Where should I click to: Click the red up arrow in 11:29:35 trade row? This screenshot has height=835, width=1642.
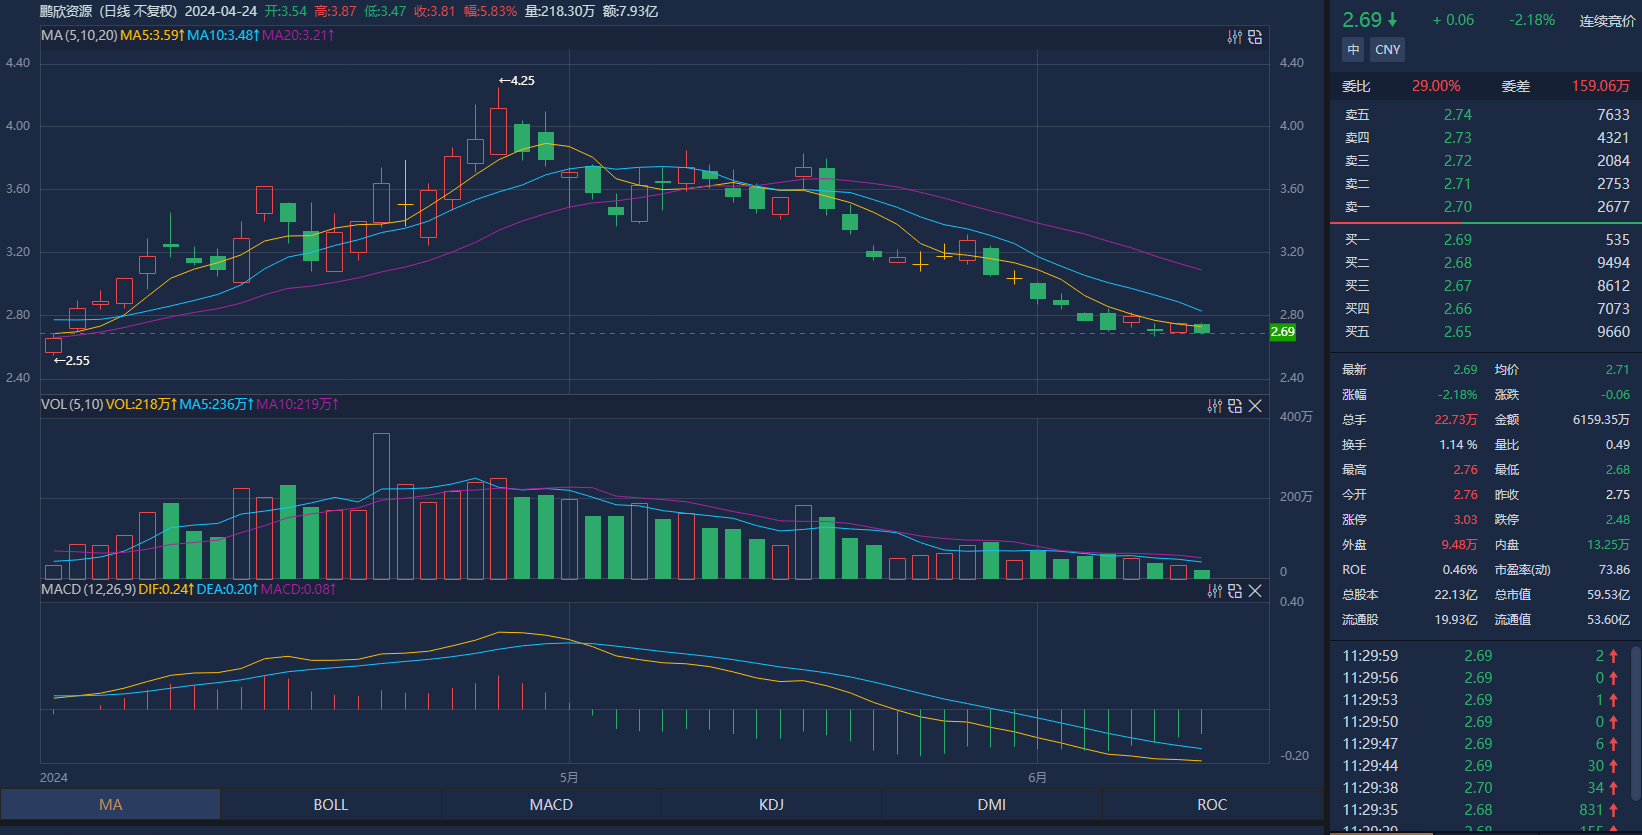point(1613,810)
